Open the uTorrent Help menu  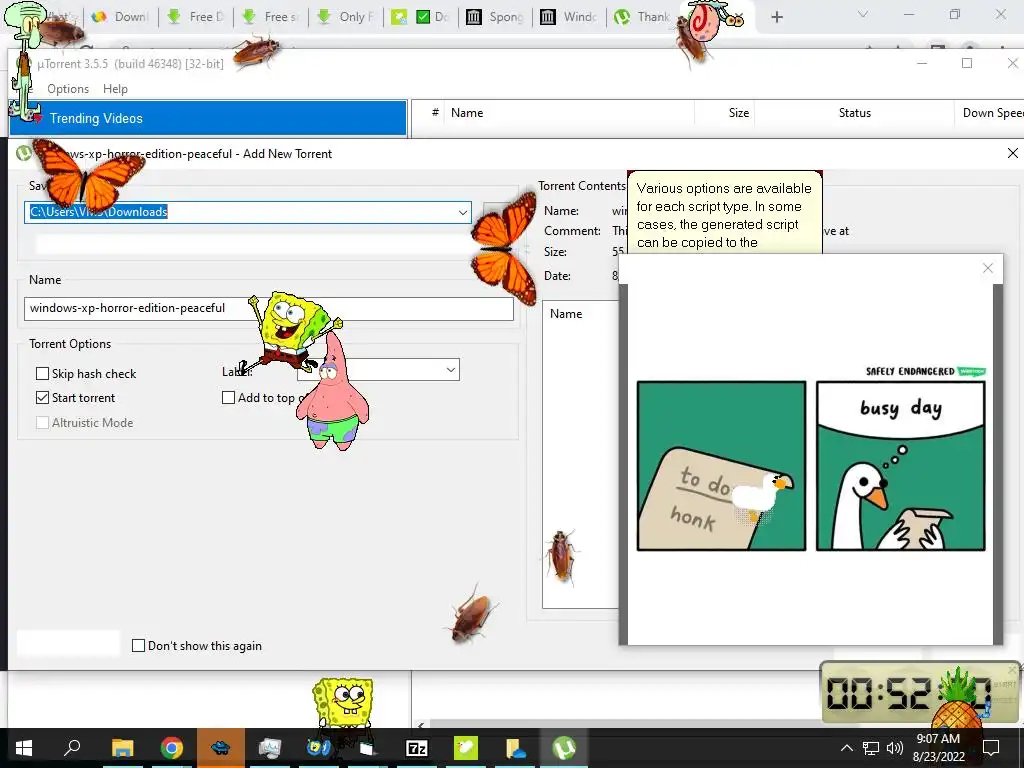click(x=116, y=89)
